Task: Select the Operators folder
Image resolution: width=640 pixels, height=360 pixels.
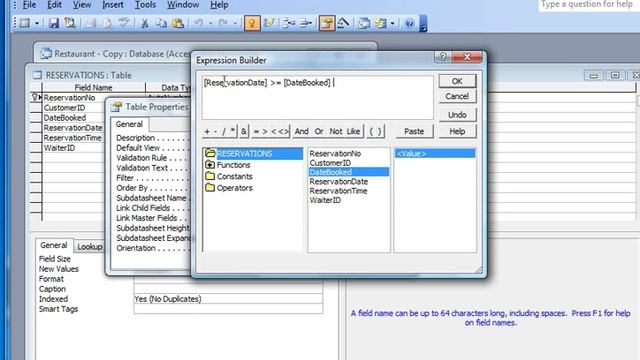Action: click(234, 188)
